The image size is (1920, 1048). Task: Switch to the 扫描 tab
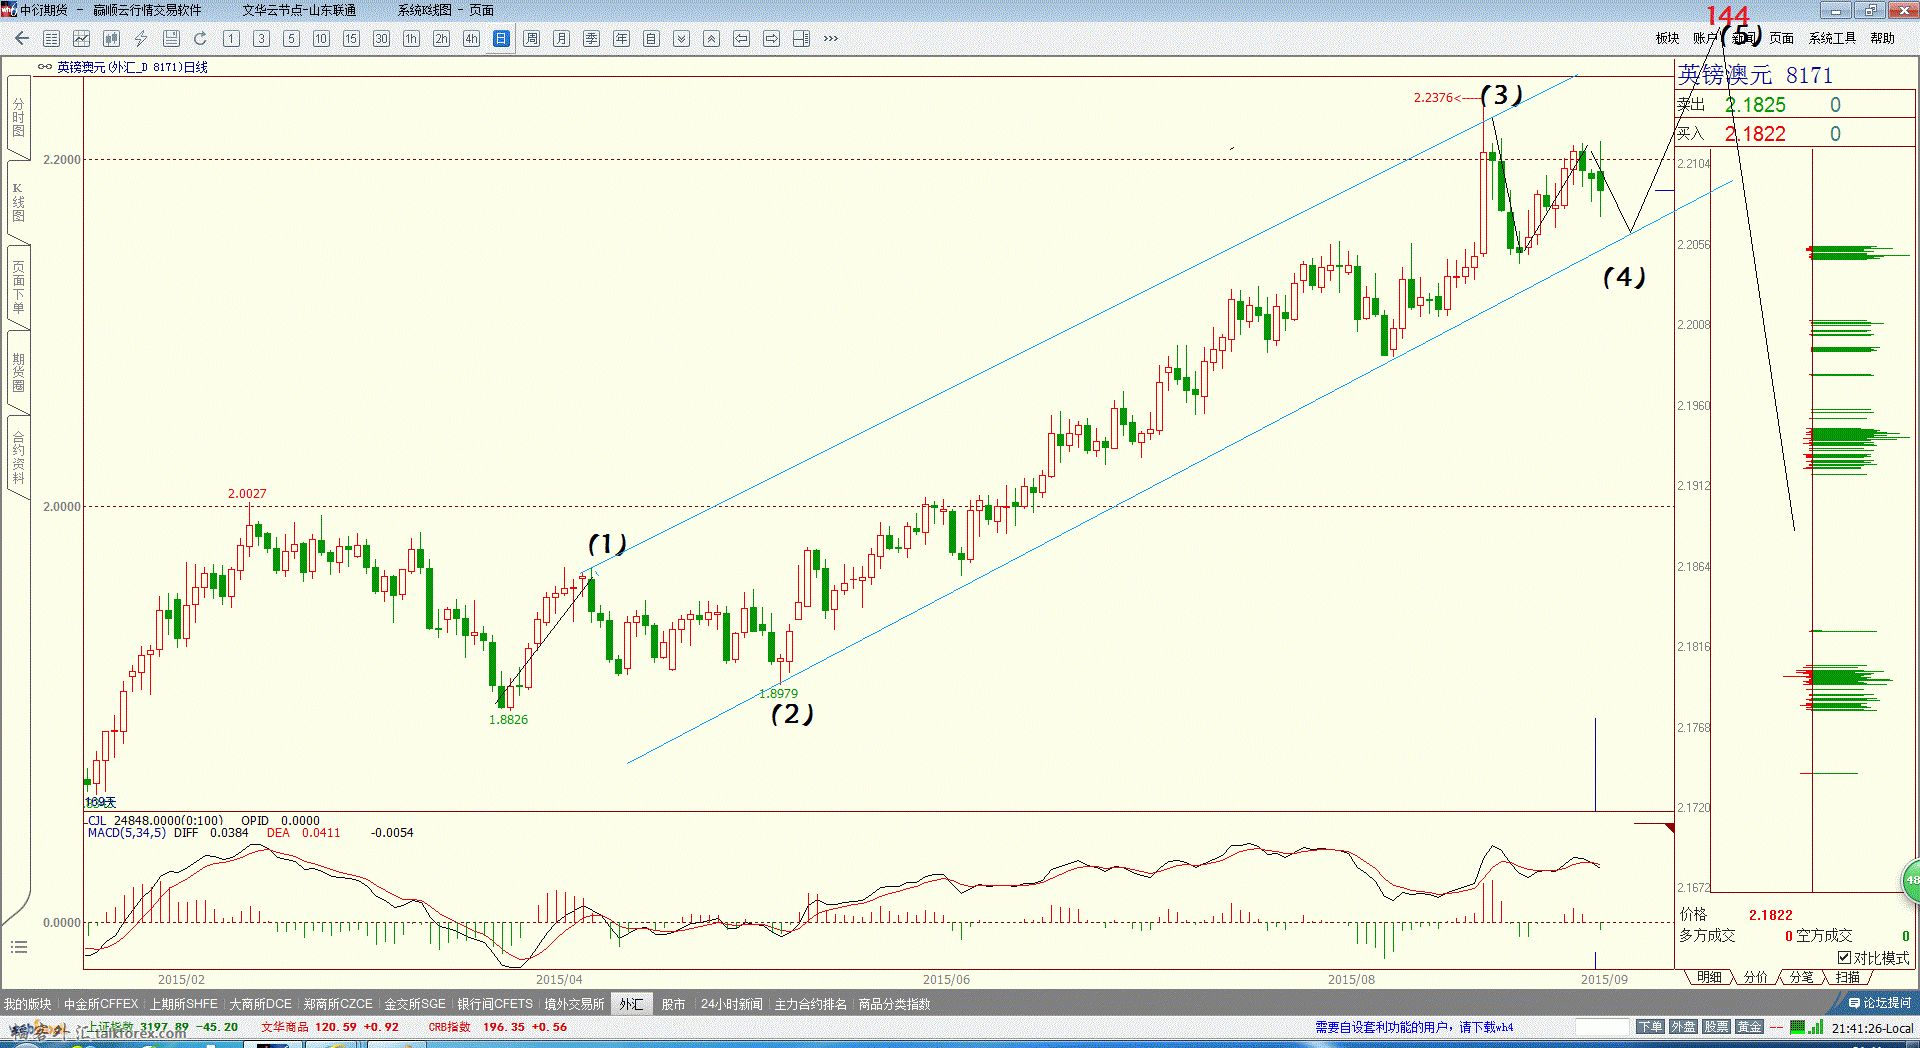click(1847, 977)
